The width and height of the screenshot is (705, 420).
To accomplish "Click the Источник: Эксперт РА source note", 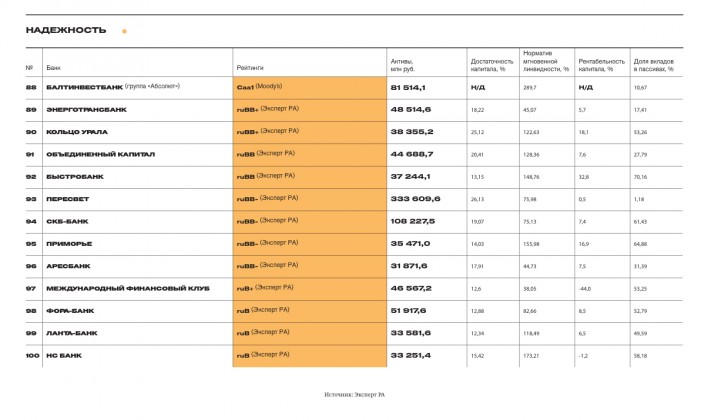I will (x=355, y=396).
